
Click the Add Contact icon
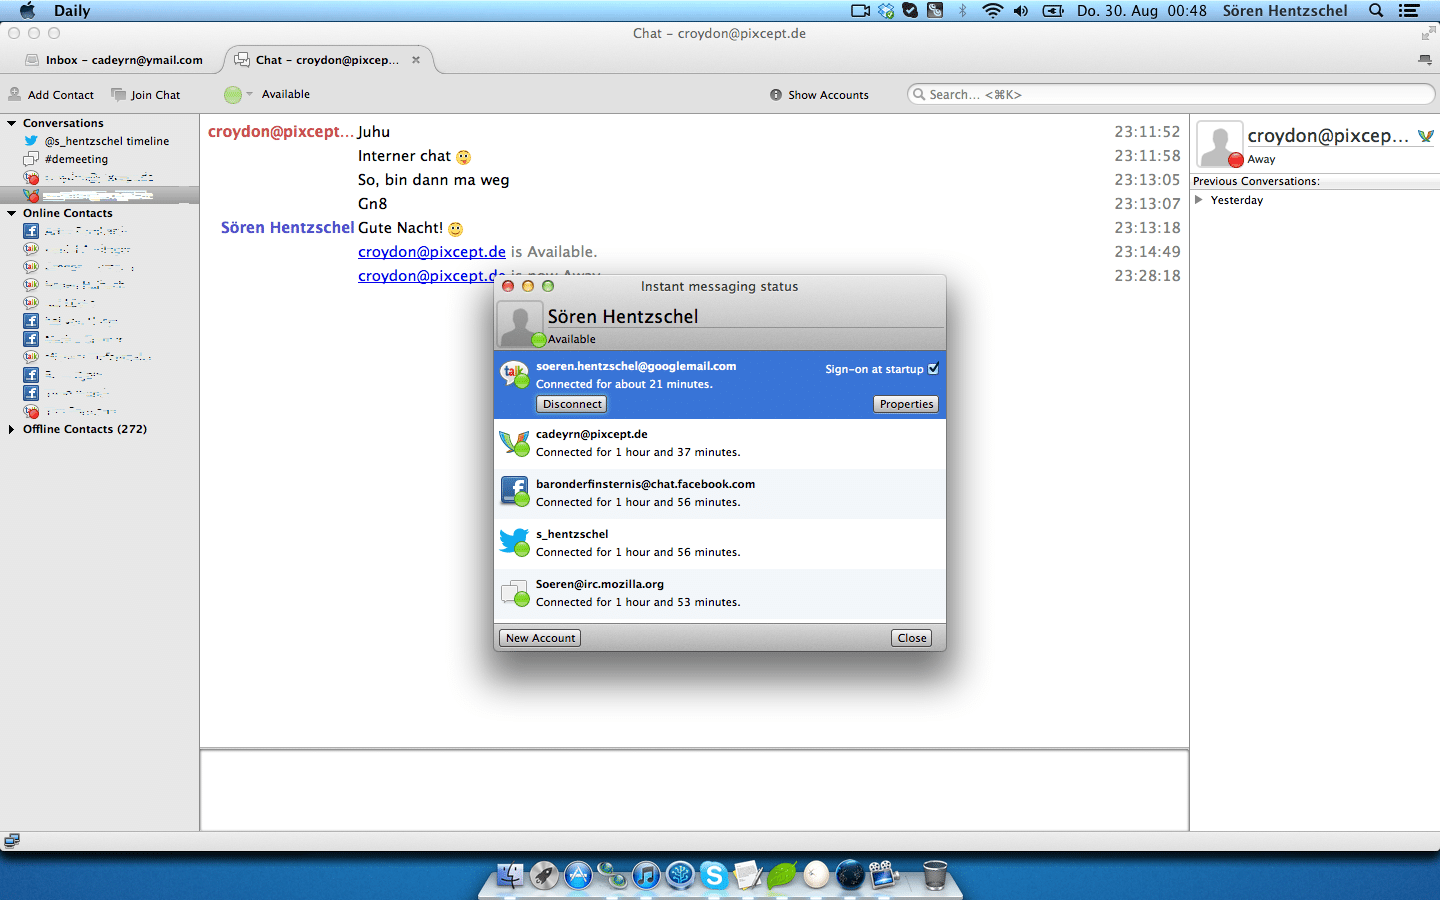click(x=15, y=95)
